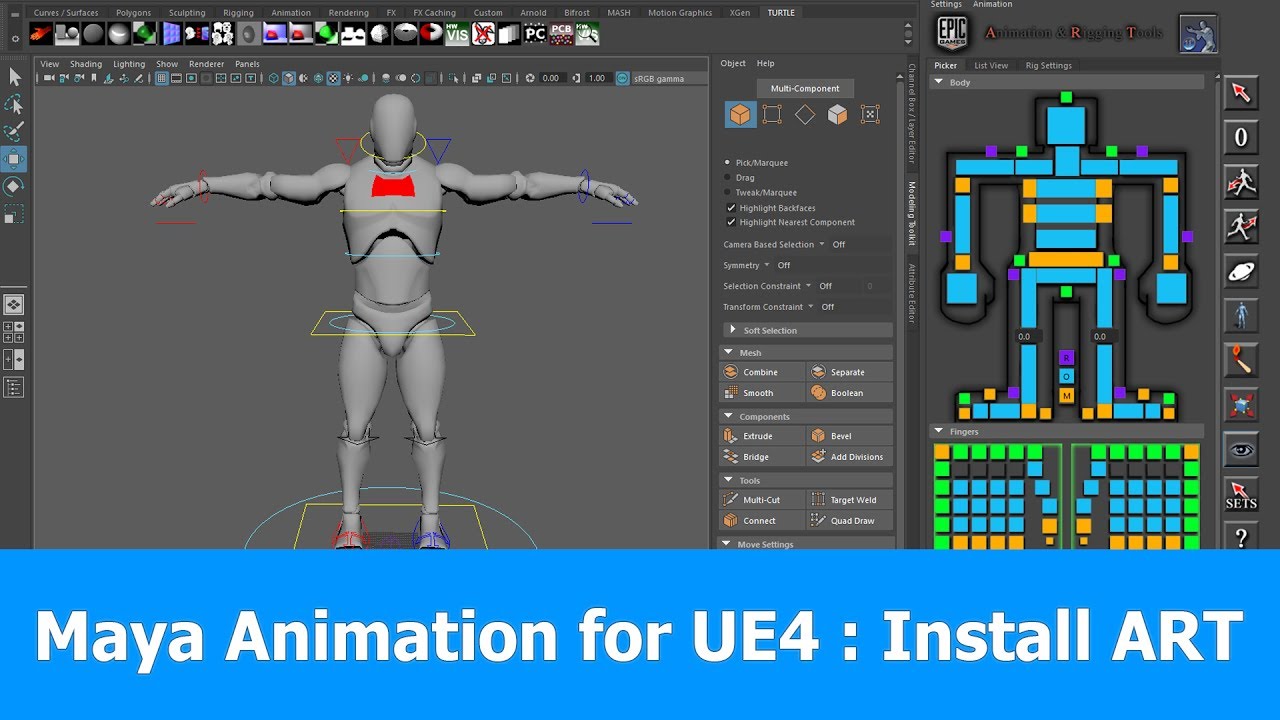Viewport: 1280px width, 720px height.
Task: Open the Selection Constraint dropdown
Action: 767,286
